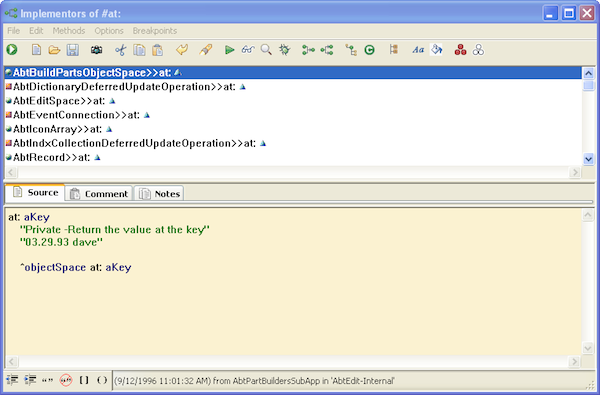Image resolution: width=600 pixels, height=395 pixels.
Task: Click left arrow of method list horizontal scrollbar
Action: point(11,172)
